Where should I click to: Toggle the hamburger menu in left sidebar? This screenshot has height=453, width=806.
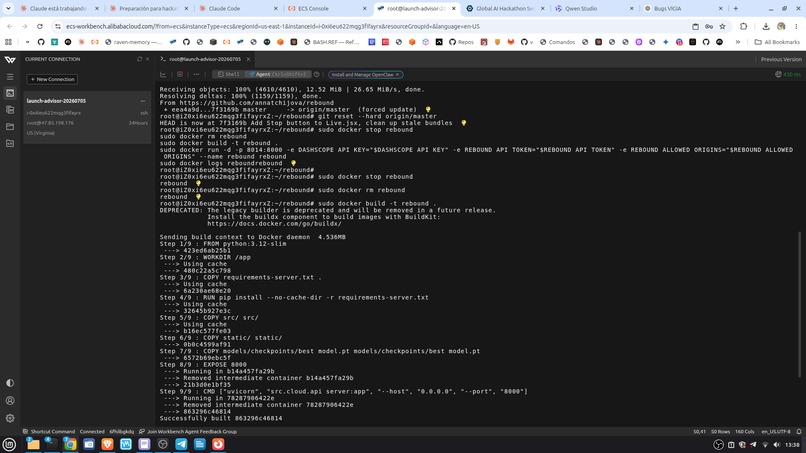(x=10, y=77)
